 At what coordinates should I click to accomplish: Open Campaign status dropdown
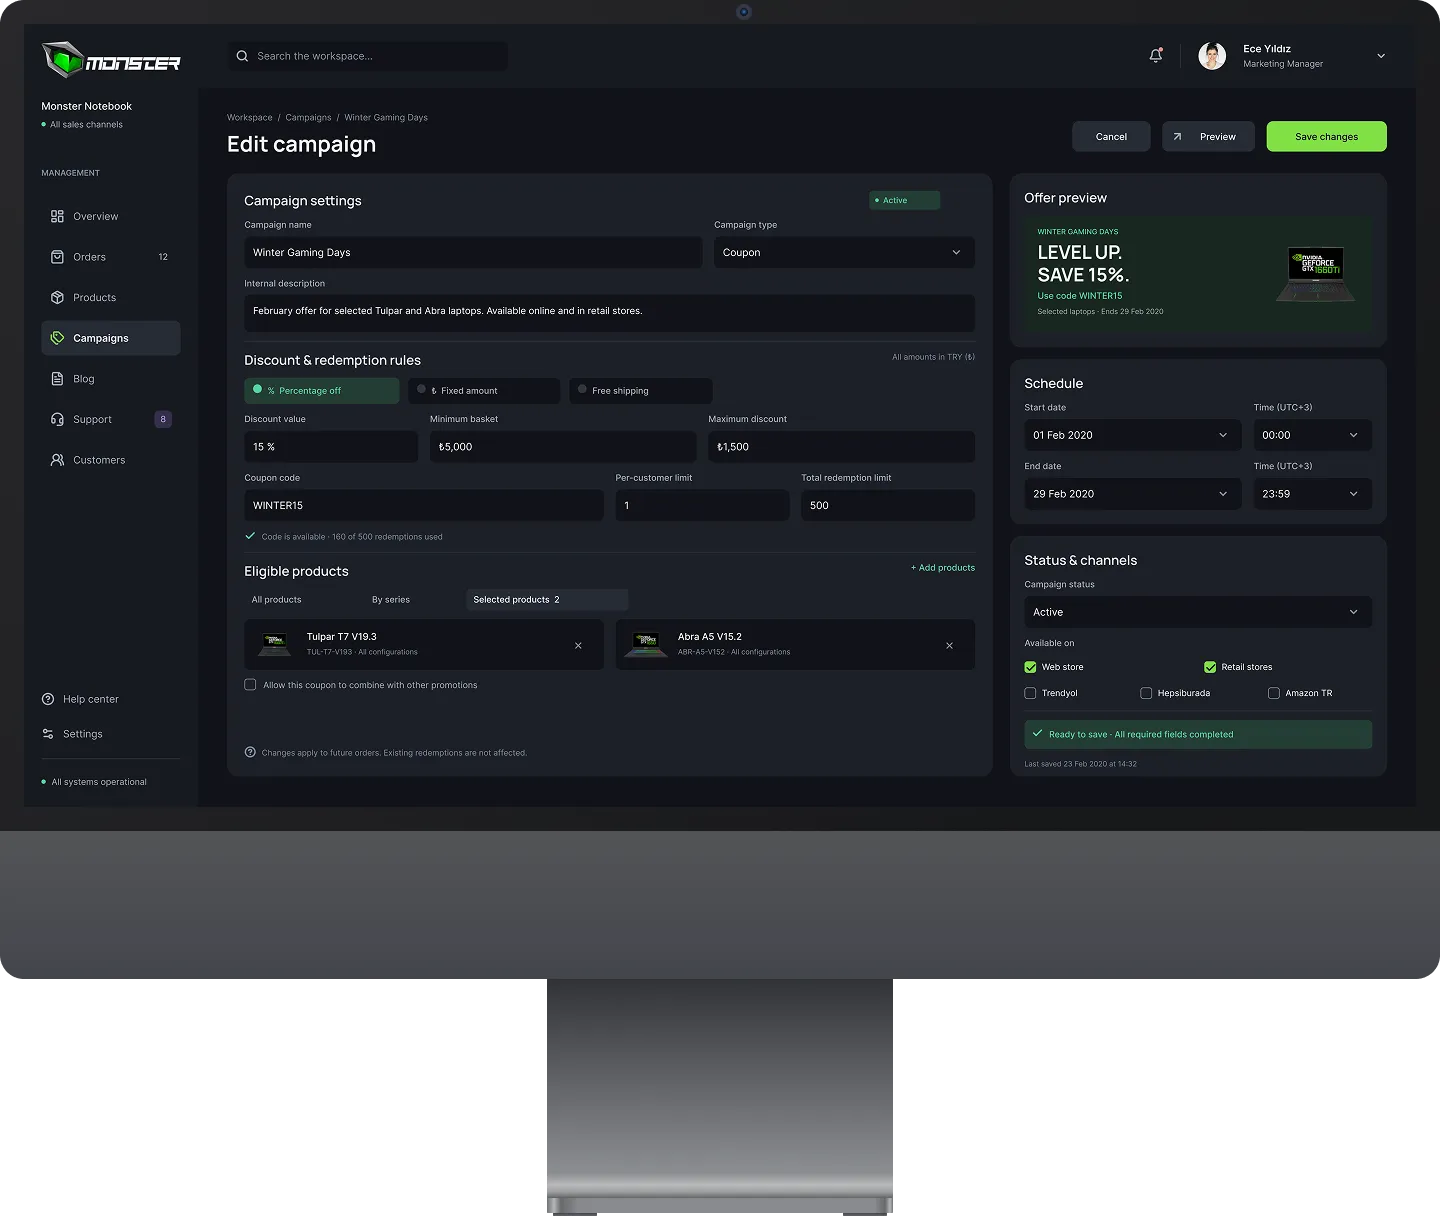point(1198,612)
